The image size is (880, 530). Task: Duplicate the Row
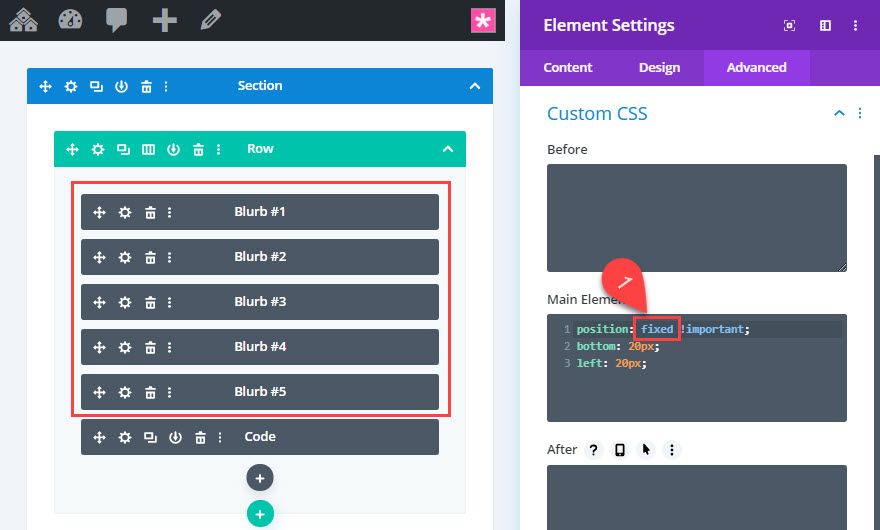[123, 149]
